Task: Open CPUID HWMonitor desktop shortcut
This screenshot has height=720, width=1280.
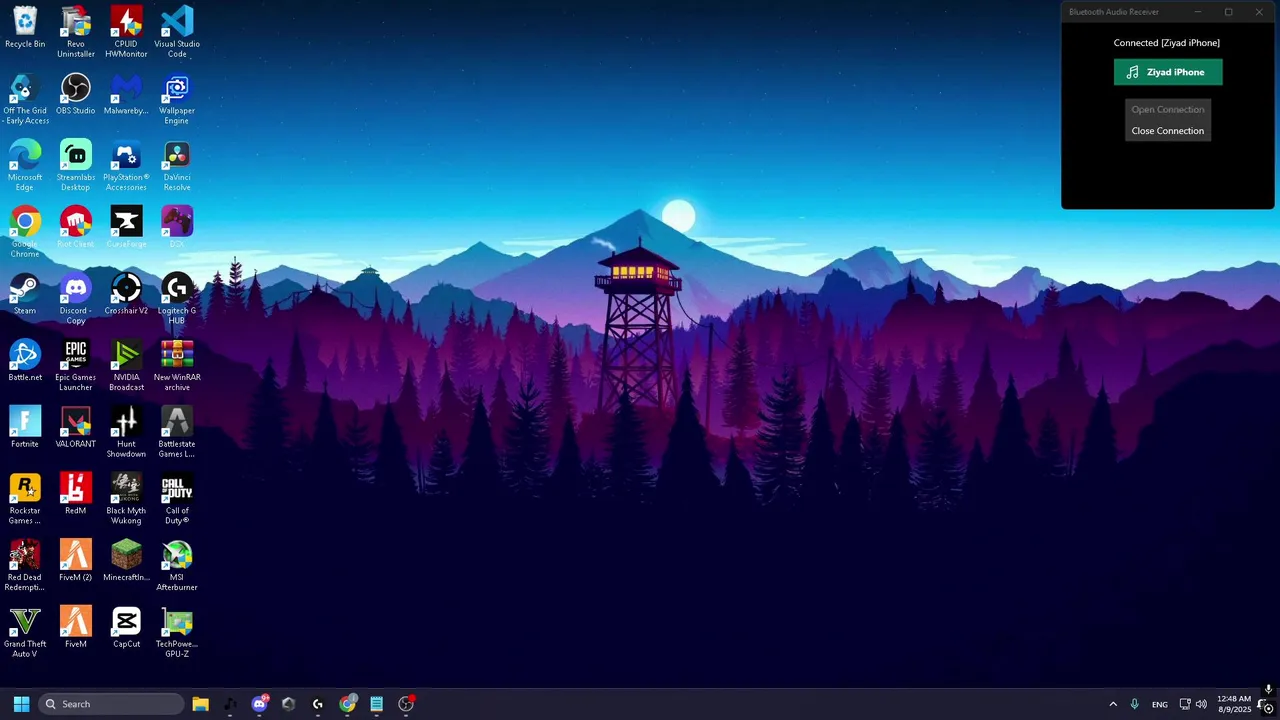Action: [x=126, y=32]
